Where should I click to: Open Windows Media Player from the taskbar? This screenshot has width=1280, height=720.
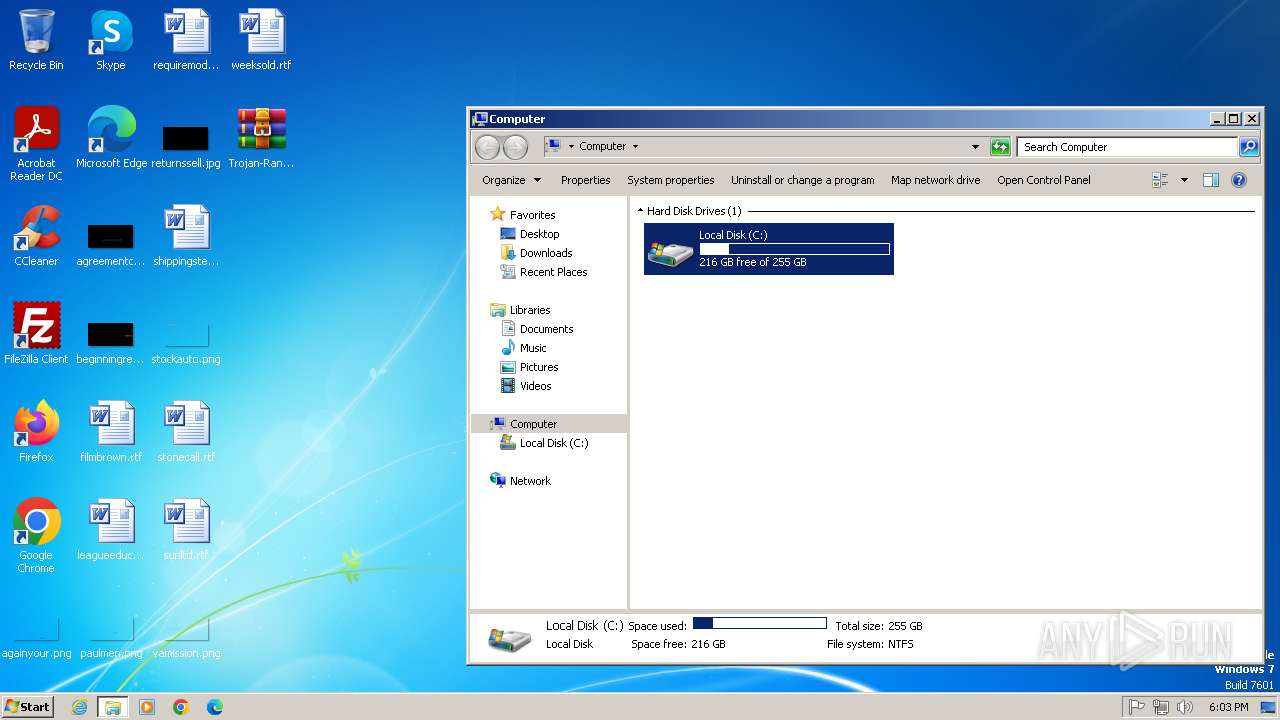point(147,707)
